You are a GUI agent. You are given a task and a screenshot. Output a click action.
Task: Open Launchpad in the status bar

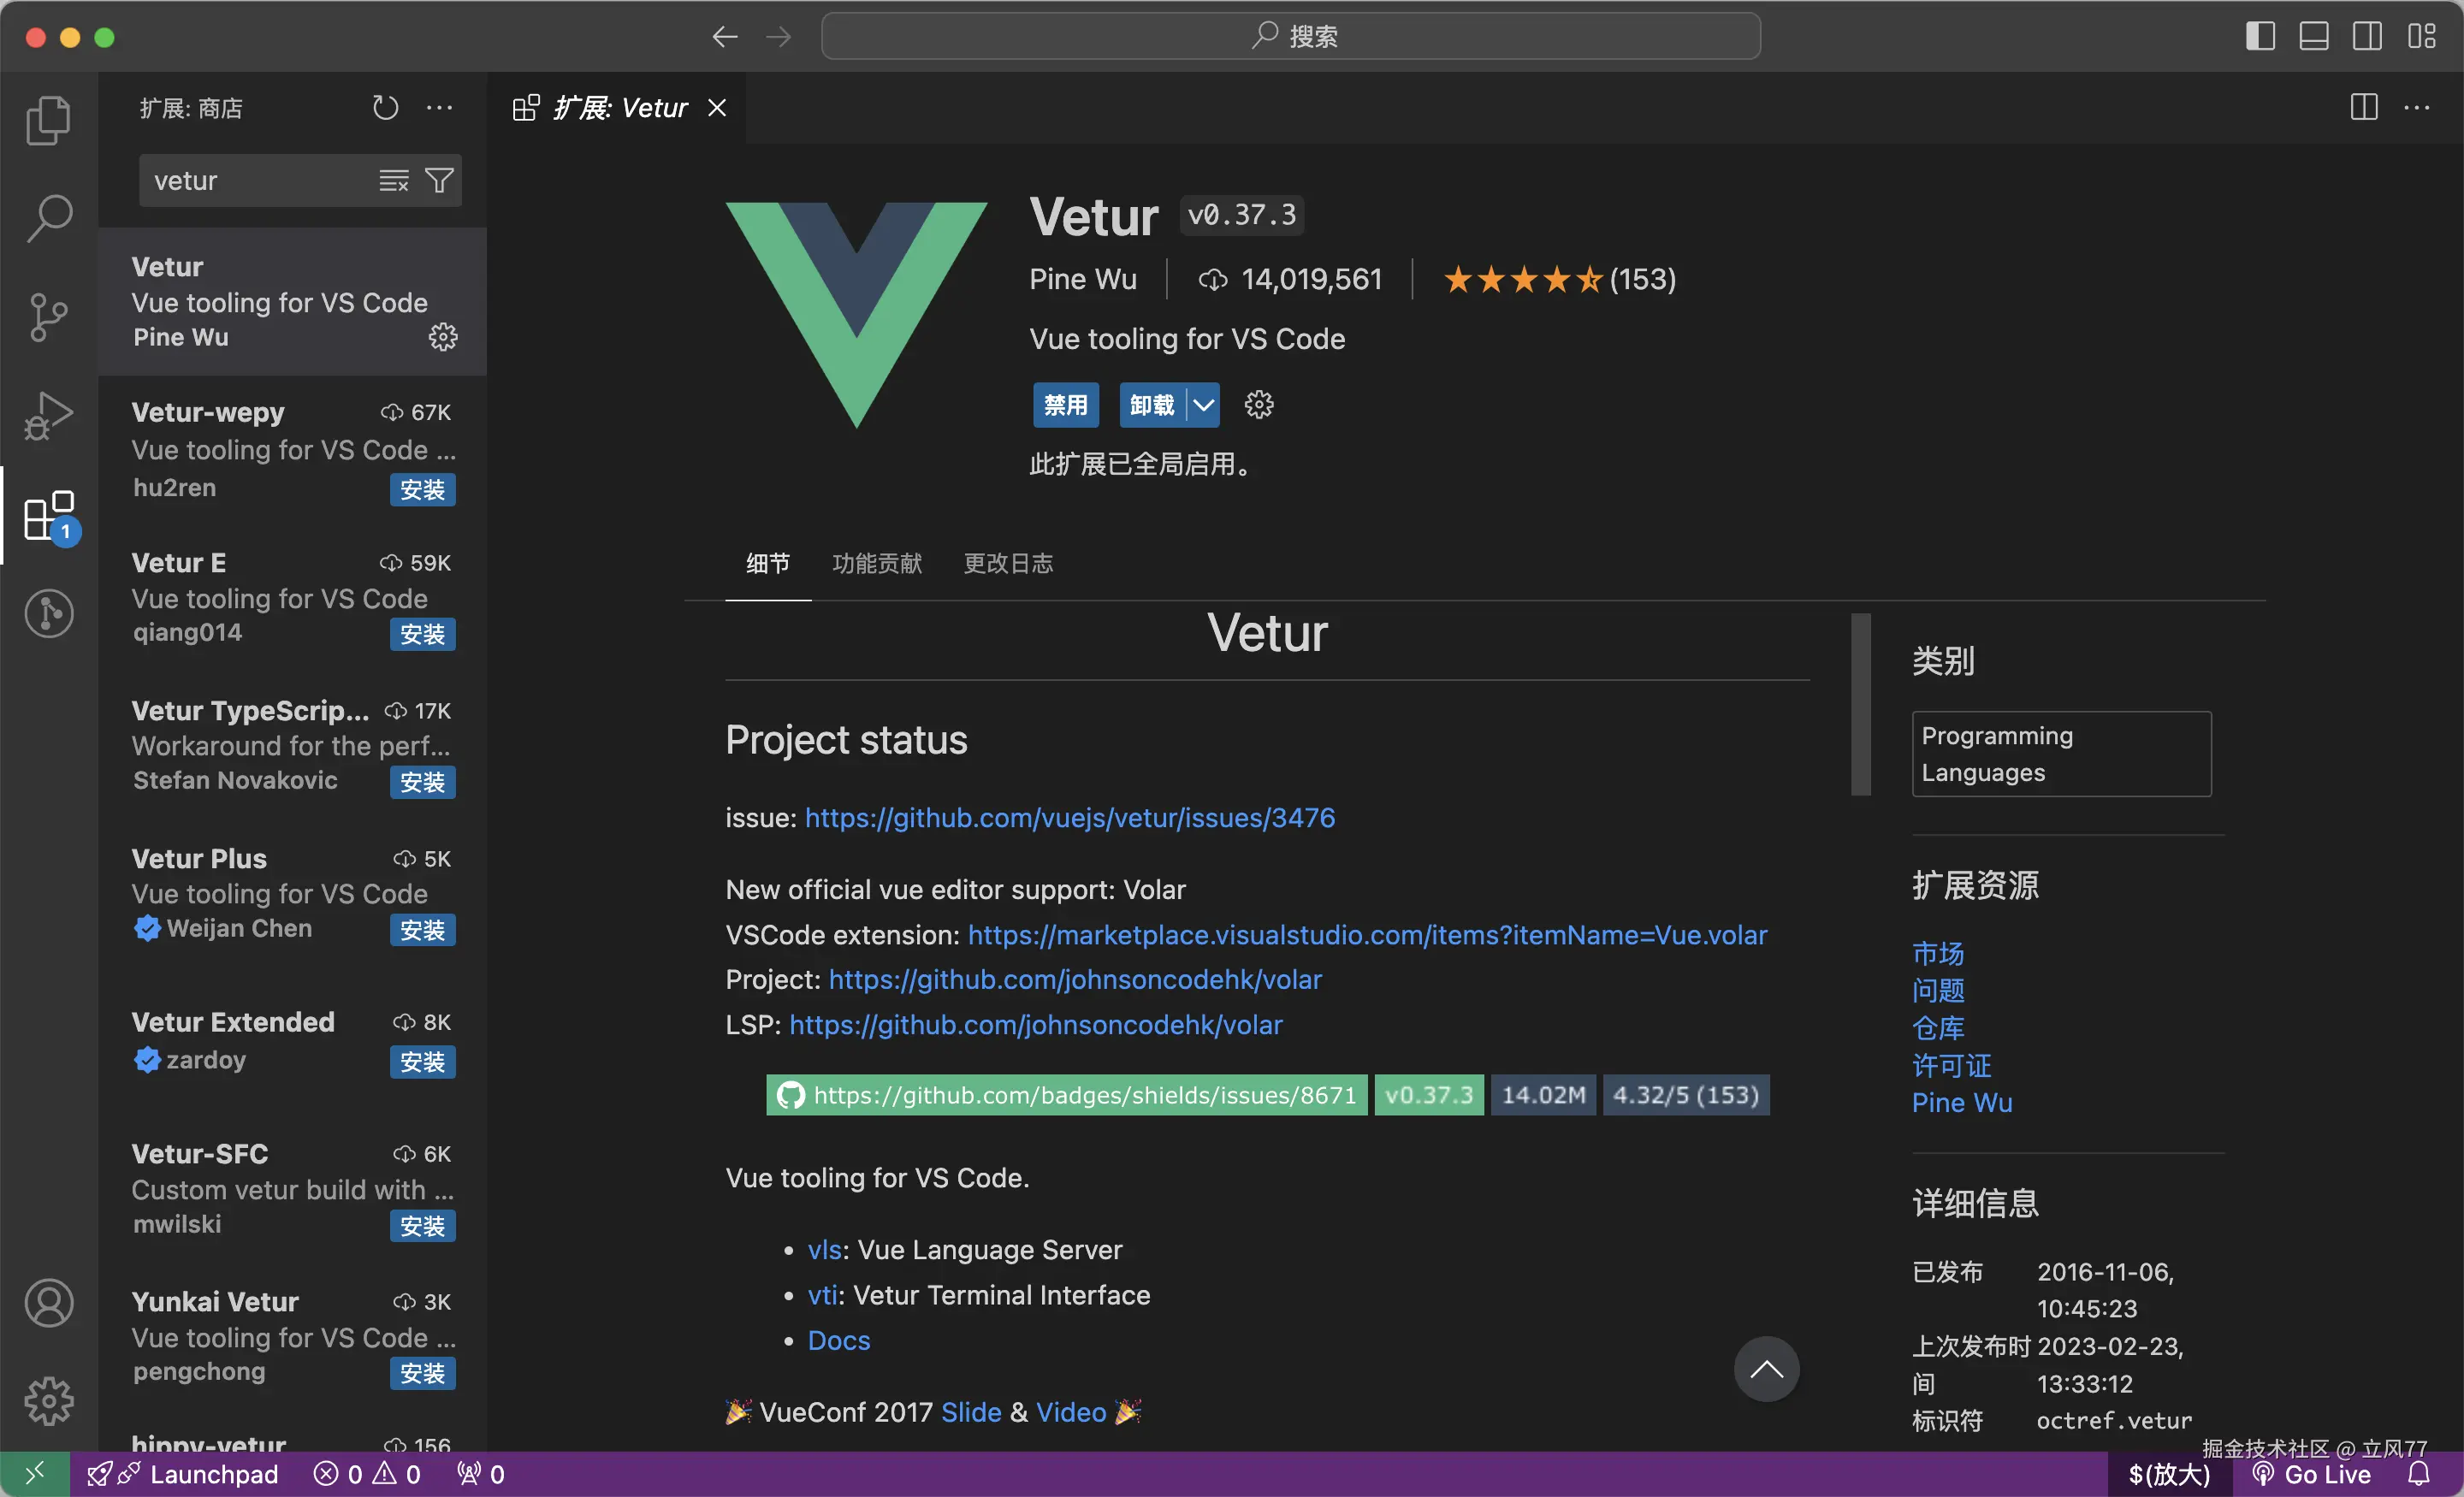click(183, 1474)
